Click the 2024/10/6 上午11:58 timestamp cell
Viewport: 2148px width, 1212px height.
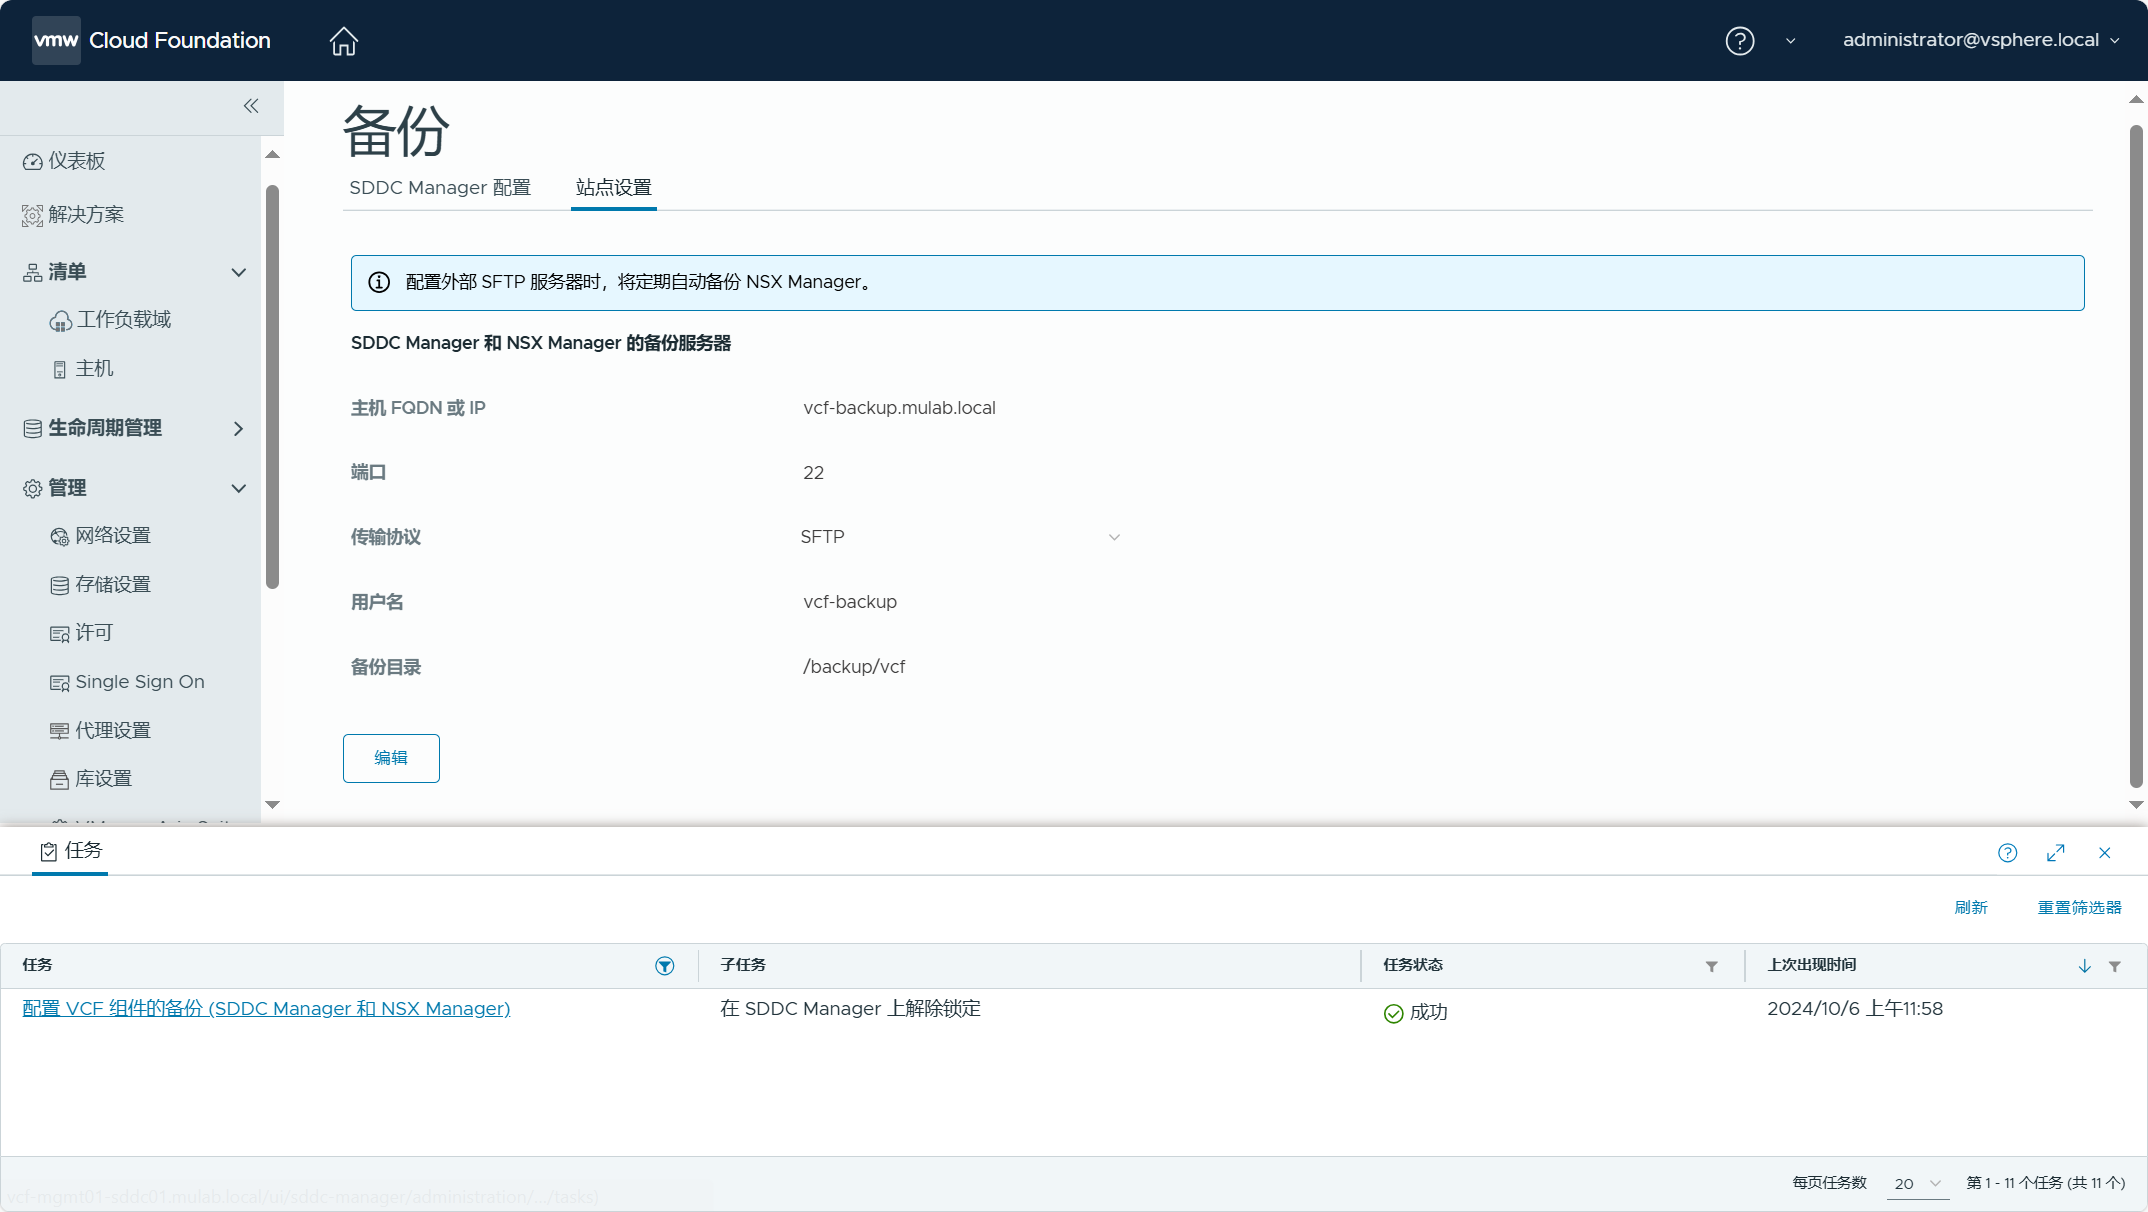point(1854,1008)
